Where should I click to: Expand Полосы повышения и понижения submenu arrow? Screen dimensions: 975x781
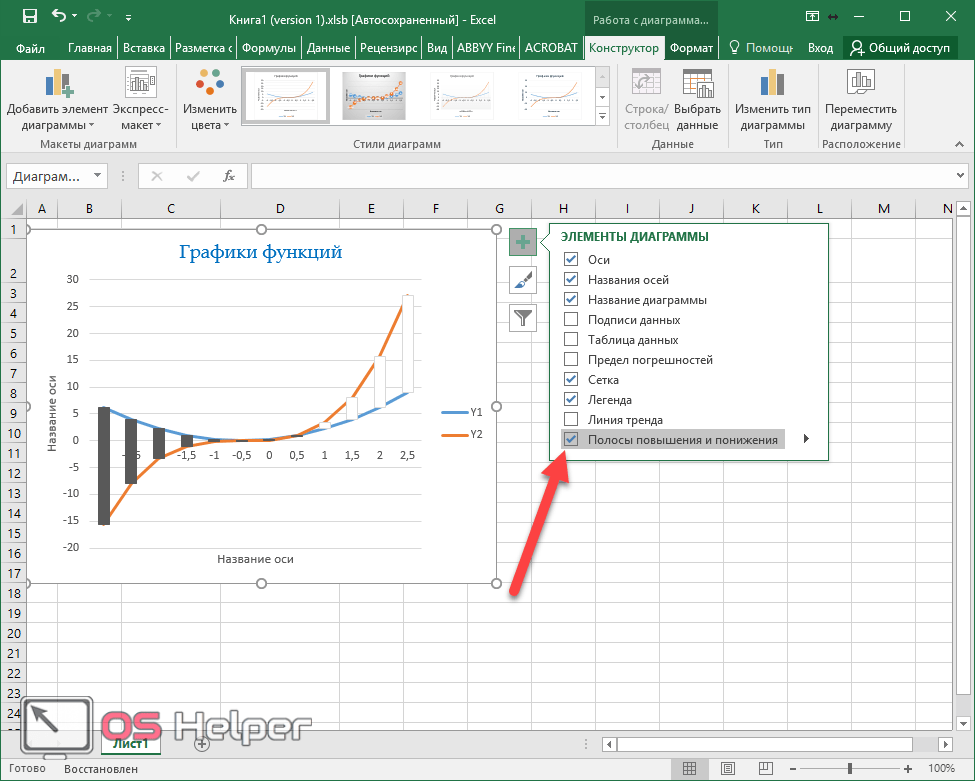click(x=806, y=439)
